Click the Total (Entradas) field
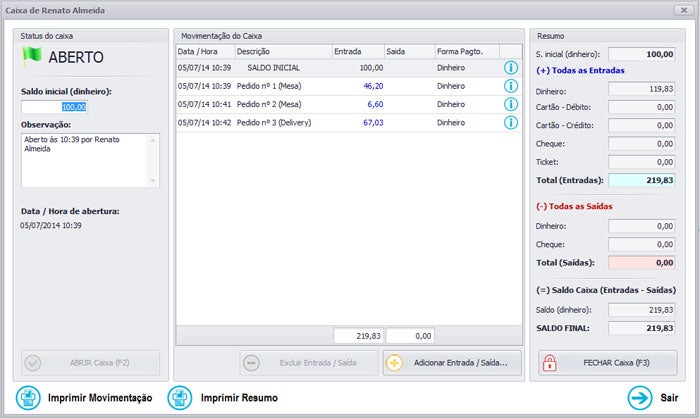This screenshot has width=700, height=419. (x=642, y=181)
